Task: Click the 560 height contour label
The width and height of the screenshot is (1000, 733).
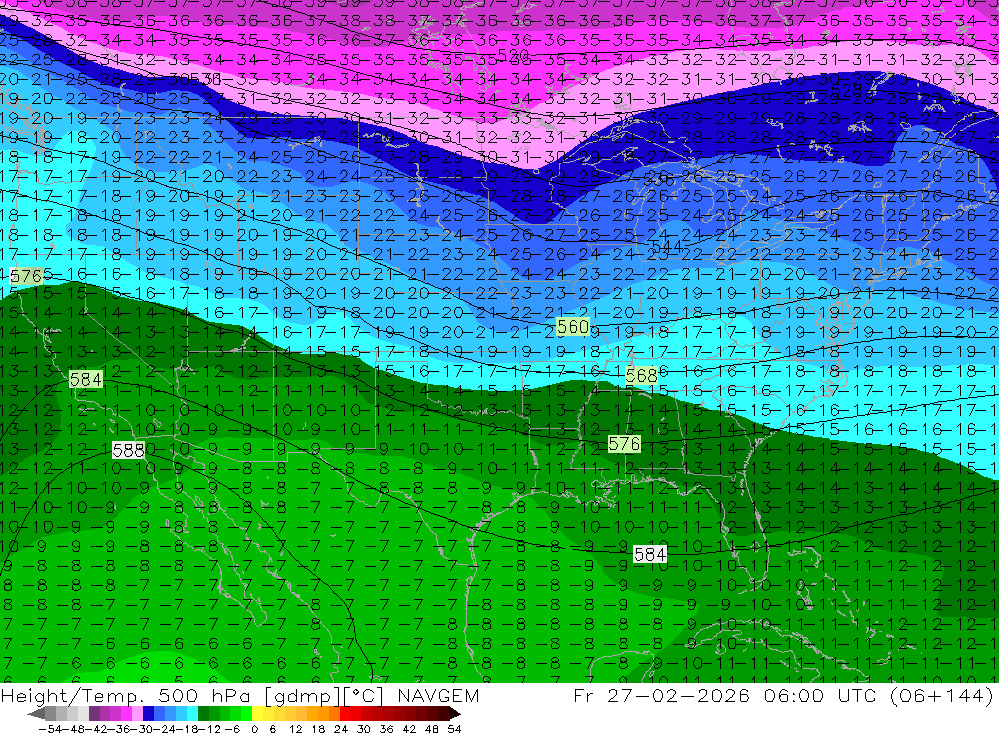Action: [573, 327]
